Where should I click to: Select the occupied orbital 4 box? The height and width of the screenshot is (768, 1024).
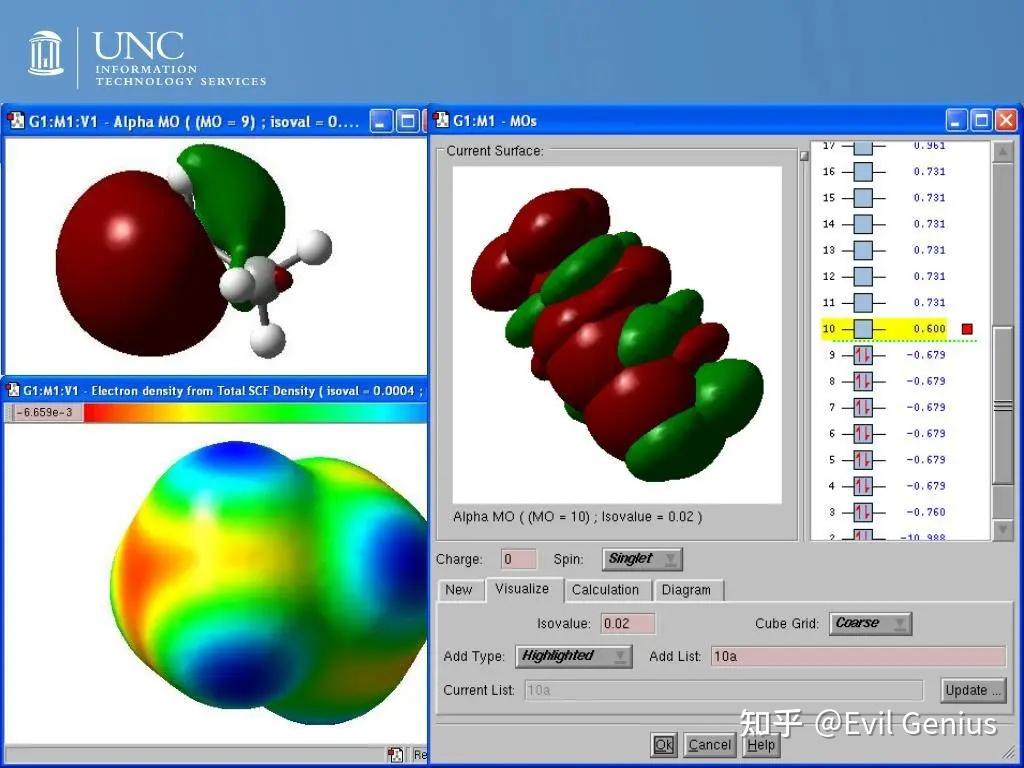click(x=863, y=486)
